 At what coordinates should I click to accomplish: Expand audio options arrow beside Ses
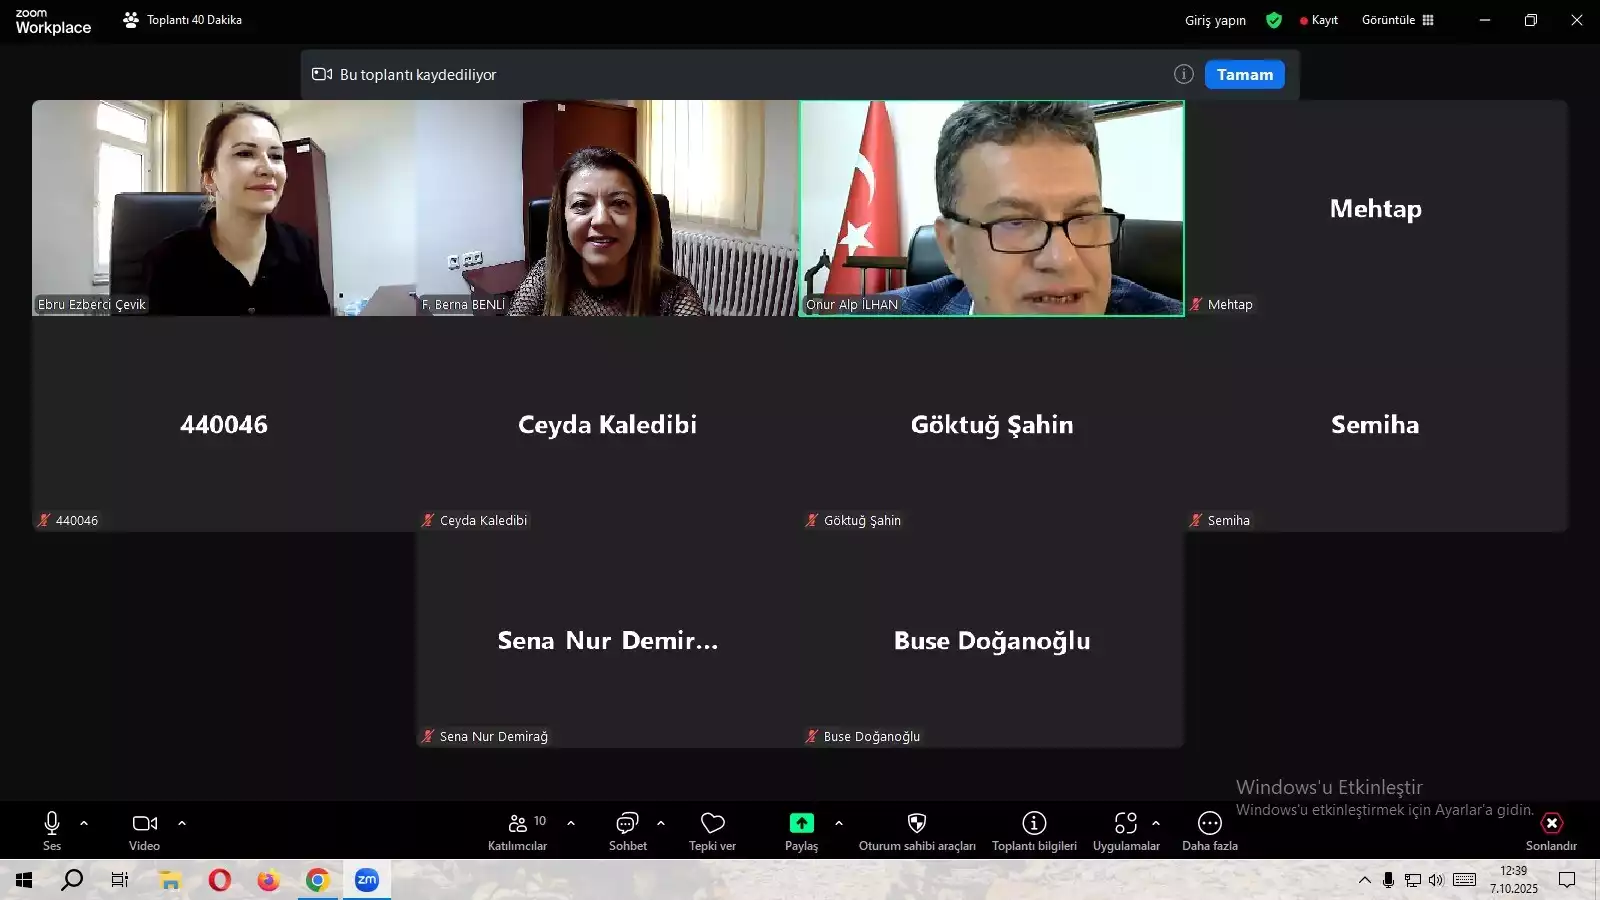[84, 823]
